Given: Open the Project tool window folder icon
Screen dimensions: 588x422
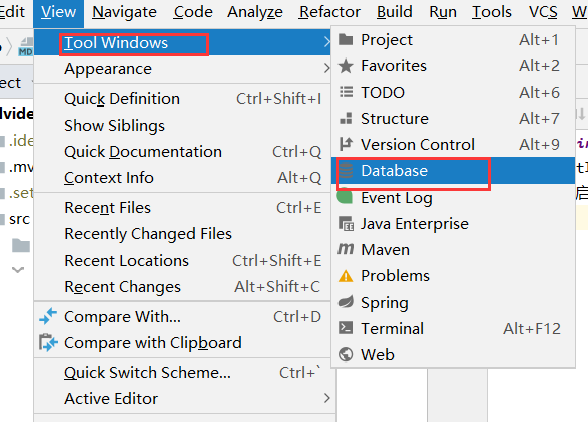Looking at the screenshot, I should point(346,39).
